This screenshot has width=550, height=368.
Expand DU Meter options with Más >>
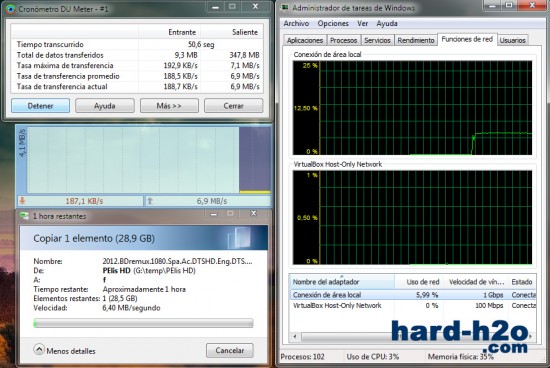(x=169, y=106)
